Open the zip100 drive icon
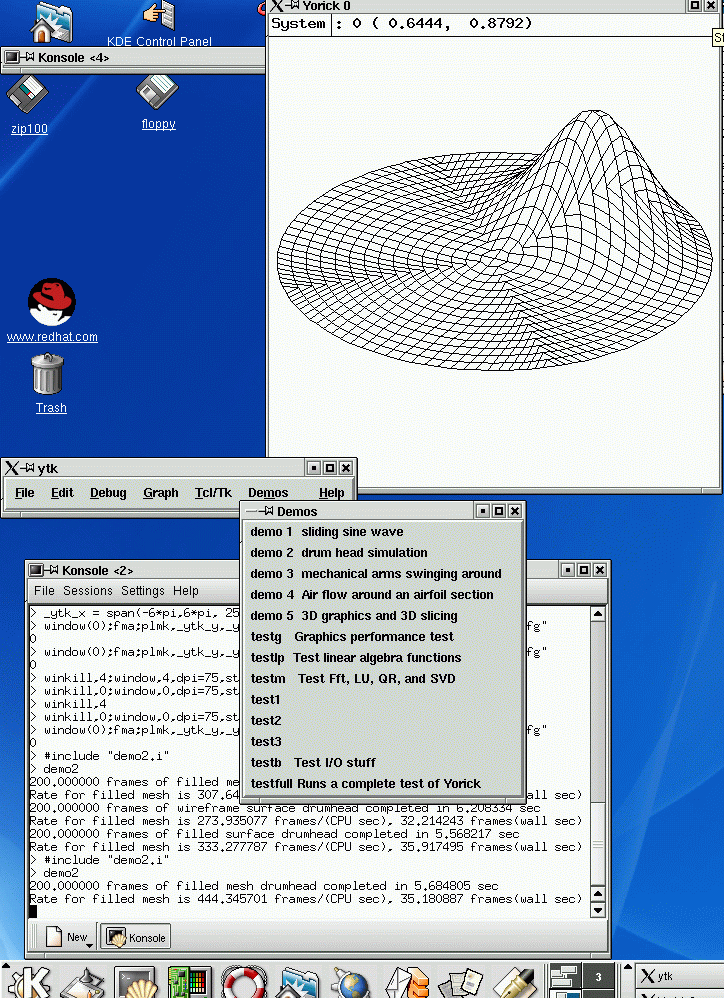The image size is (724, 998). [28, 97]
